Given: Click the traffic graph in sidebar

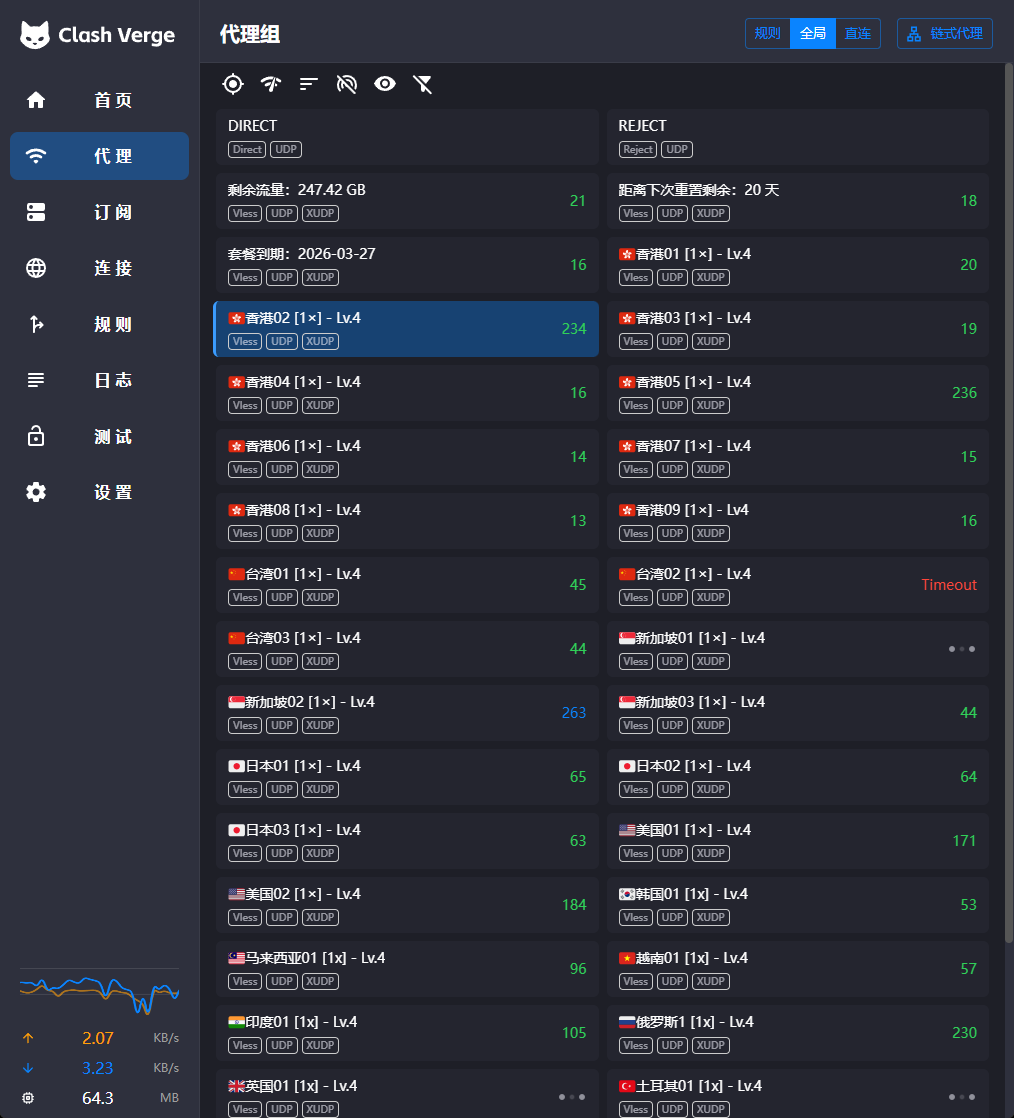Looking at the screenshot, I should [x=99, y=991].
